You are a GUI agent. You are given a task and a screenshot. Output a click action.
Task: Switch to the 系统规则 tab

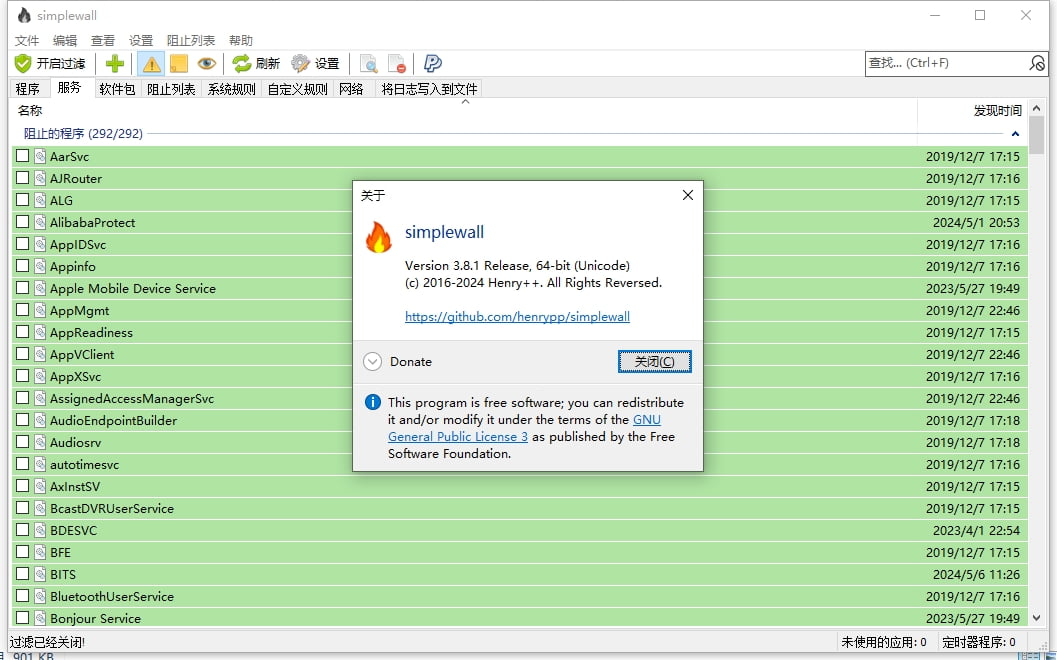click(232, 89)
